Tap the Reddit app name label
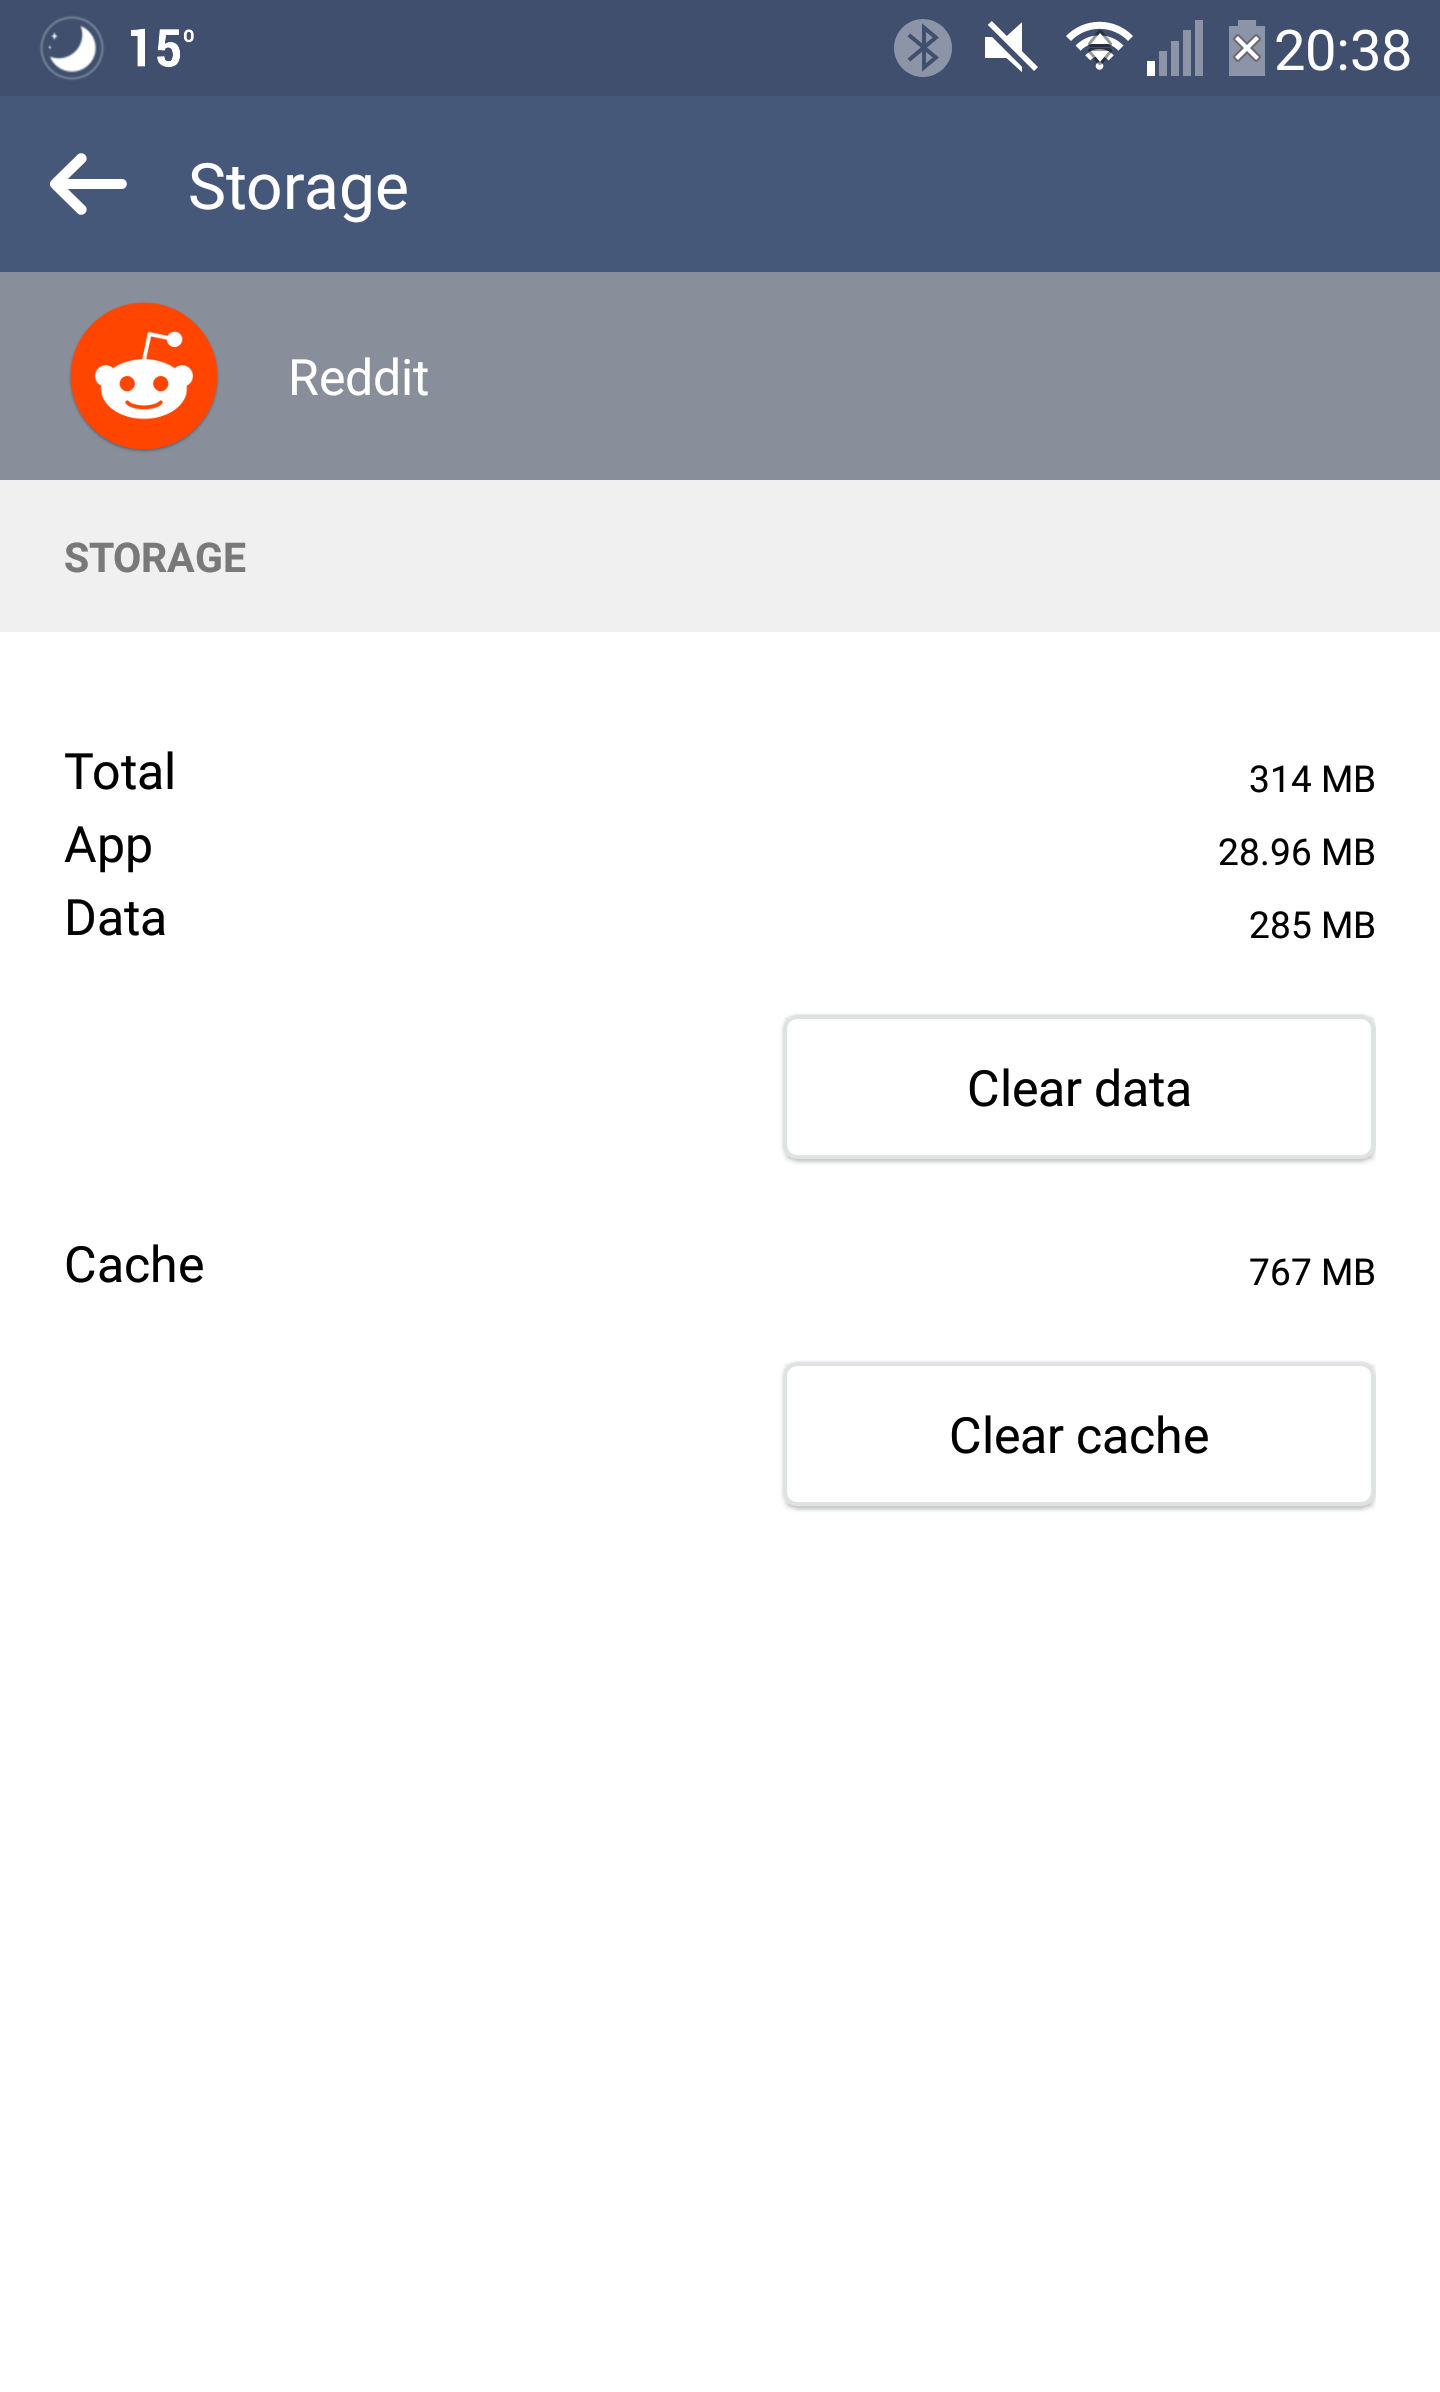 (358, 378)
